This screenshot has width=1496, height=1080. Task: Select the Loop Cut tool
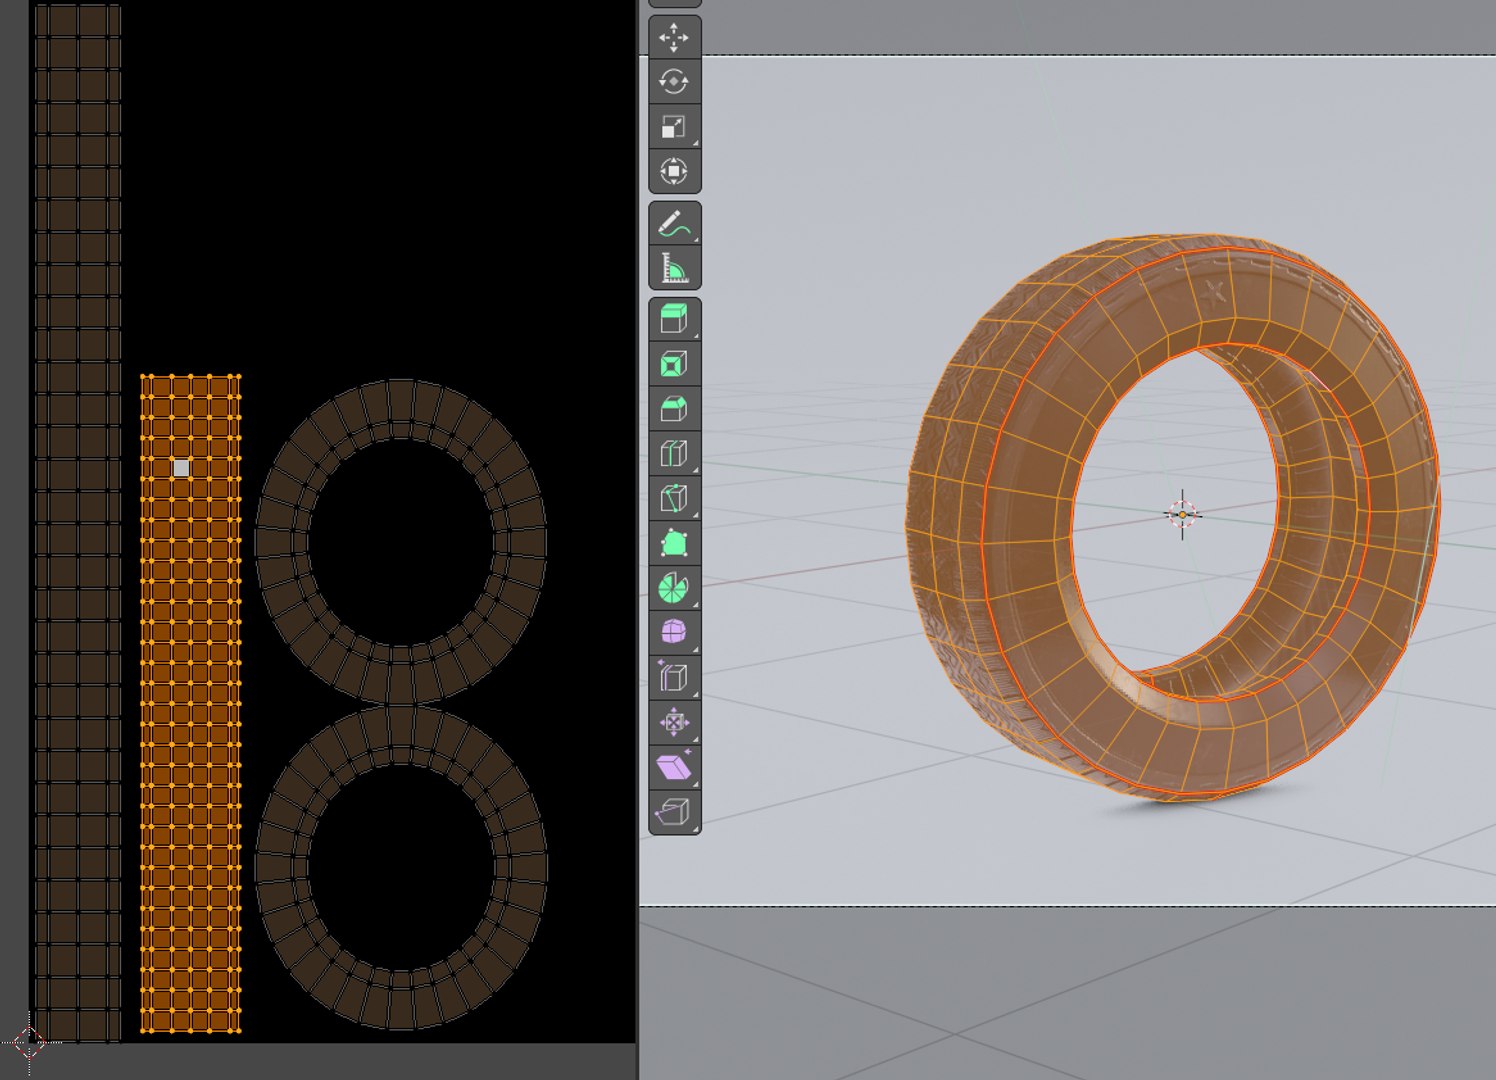point(674,454)
